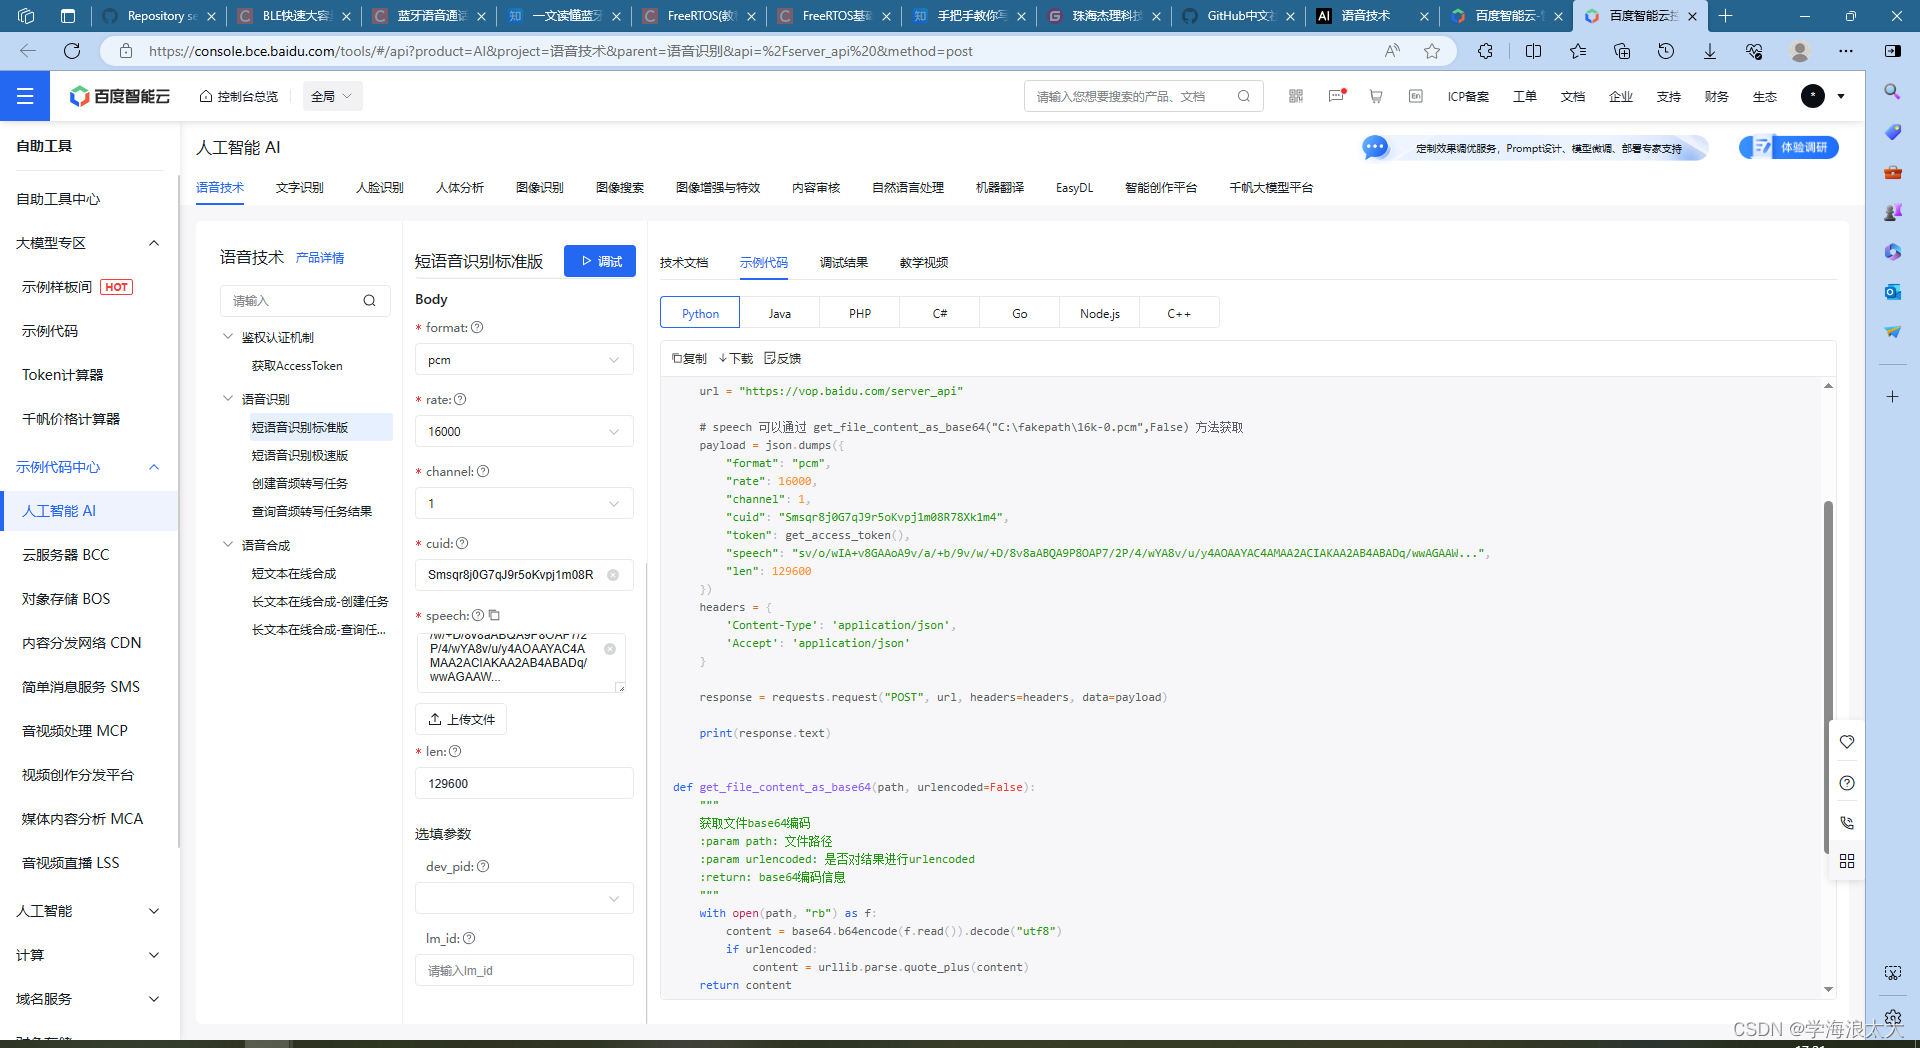1920x1048 pixels.
Task: Collapse the 语音识别 tree node
Action: (228, 398)
